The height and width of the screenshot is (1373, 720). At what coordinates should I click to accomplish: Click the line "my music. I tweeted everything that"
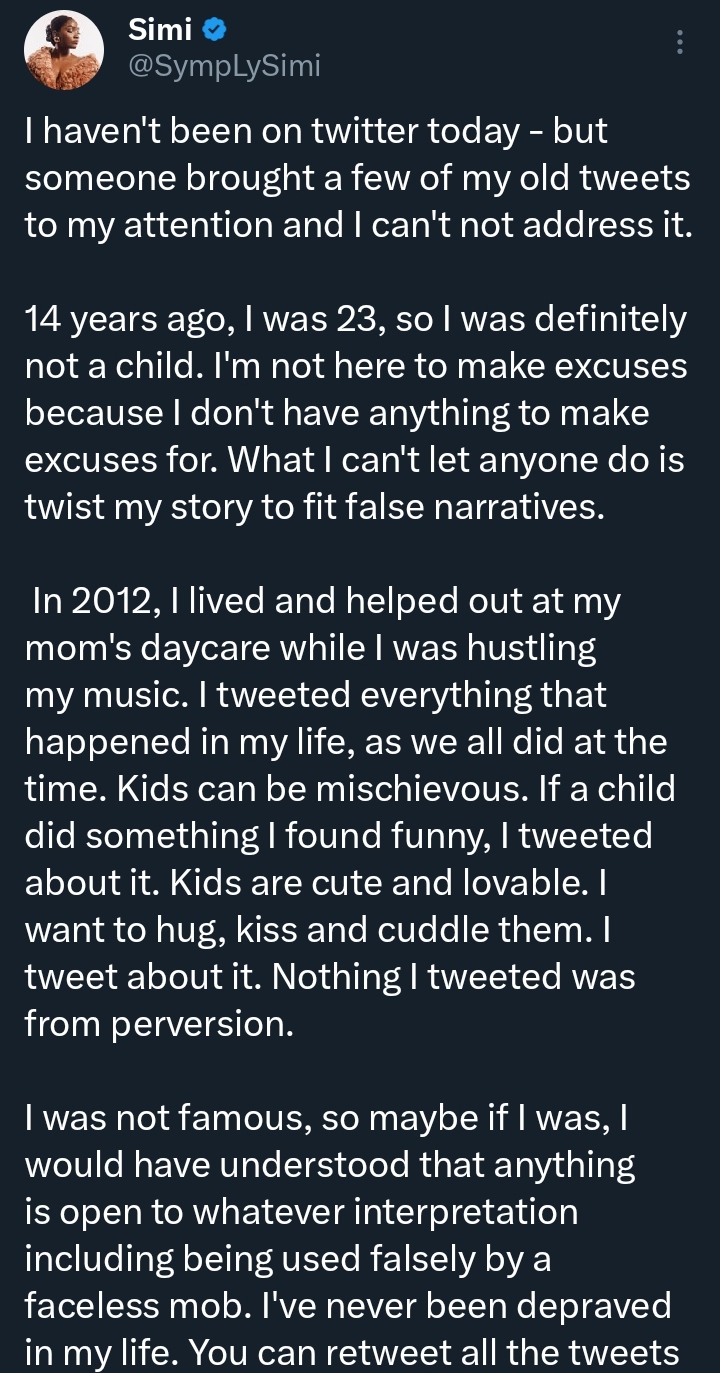(315, 695)
